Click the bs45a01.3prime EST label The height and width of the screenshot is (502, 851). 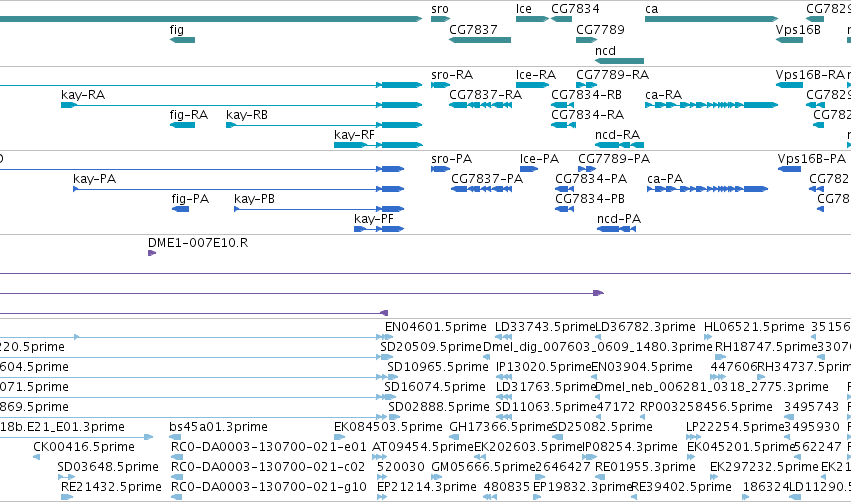[218, 428]
